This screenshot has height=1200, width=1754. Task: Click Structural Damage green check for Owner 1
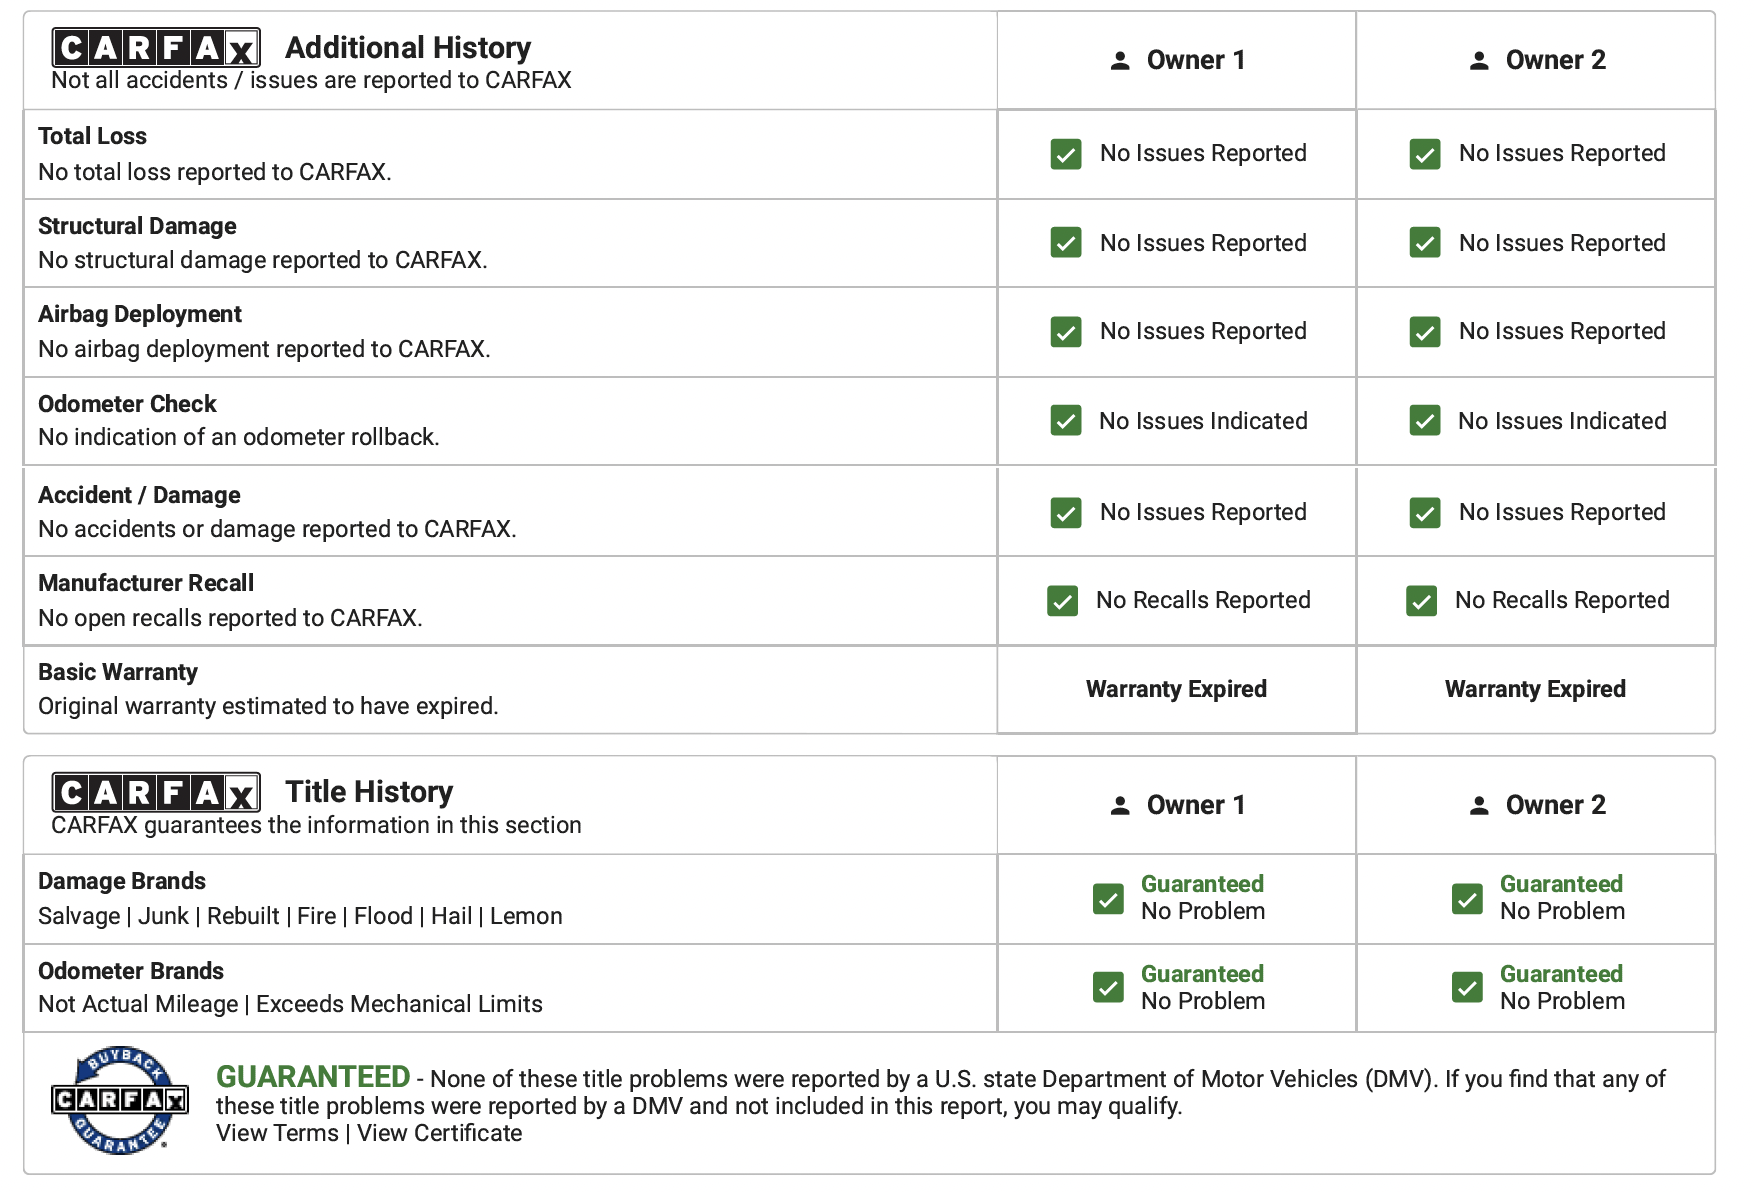pos(1066,243)
